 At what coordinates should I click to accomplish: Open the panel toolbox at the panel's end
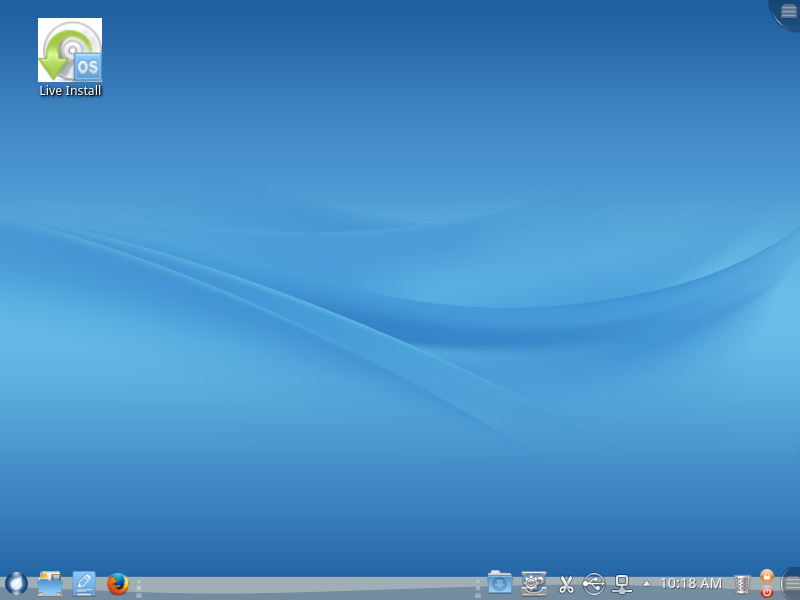pos(791,583)
